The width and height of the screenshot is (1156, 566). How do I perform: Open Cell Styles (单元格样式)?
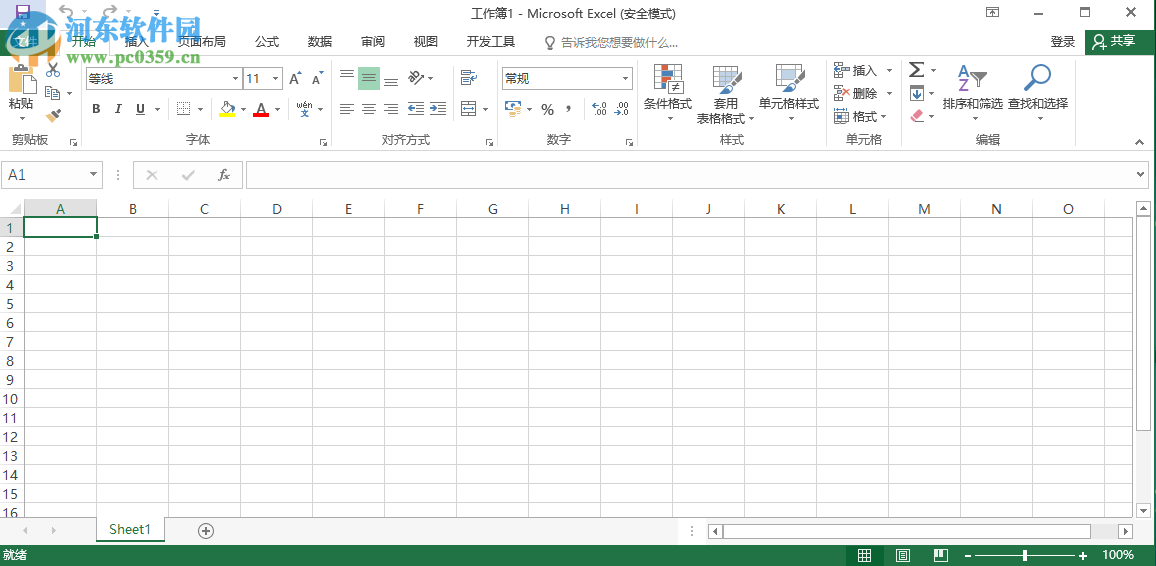pyautogui.click(x=789, y=93)
